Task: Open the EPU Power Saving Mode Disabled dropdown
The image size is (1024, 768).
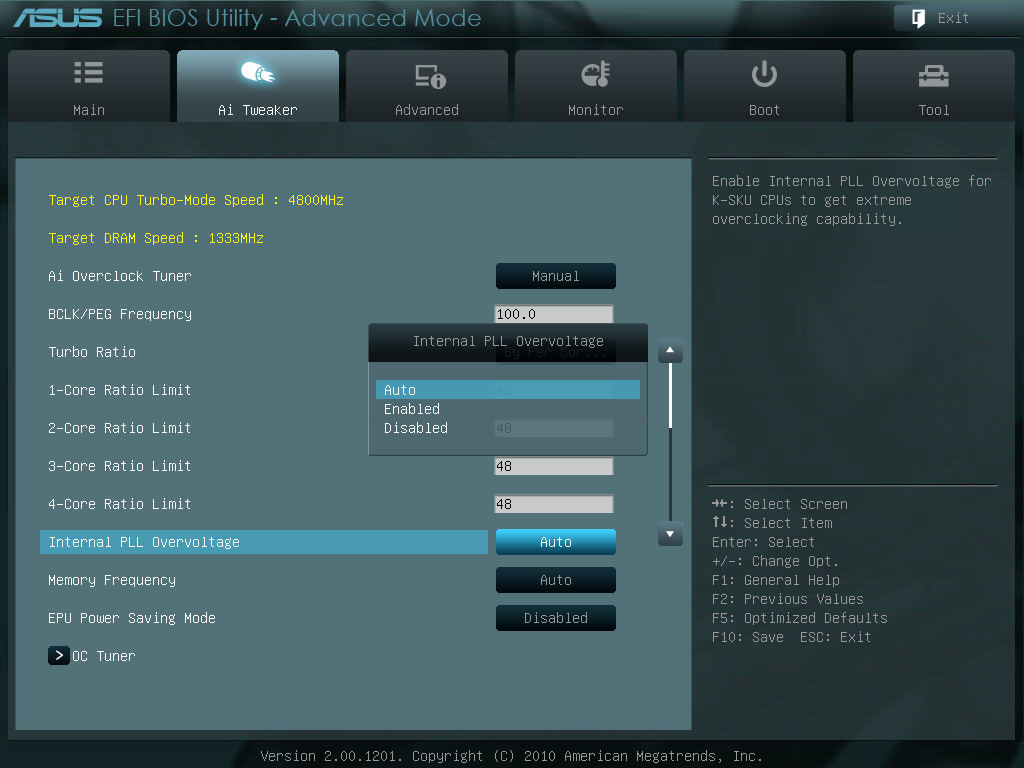Action: click(556, 618)
